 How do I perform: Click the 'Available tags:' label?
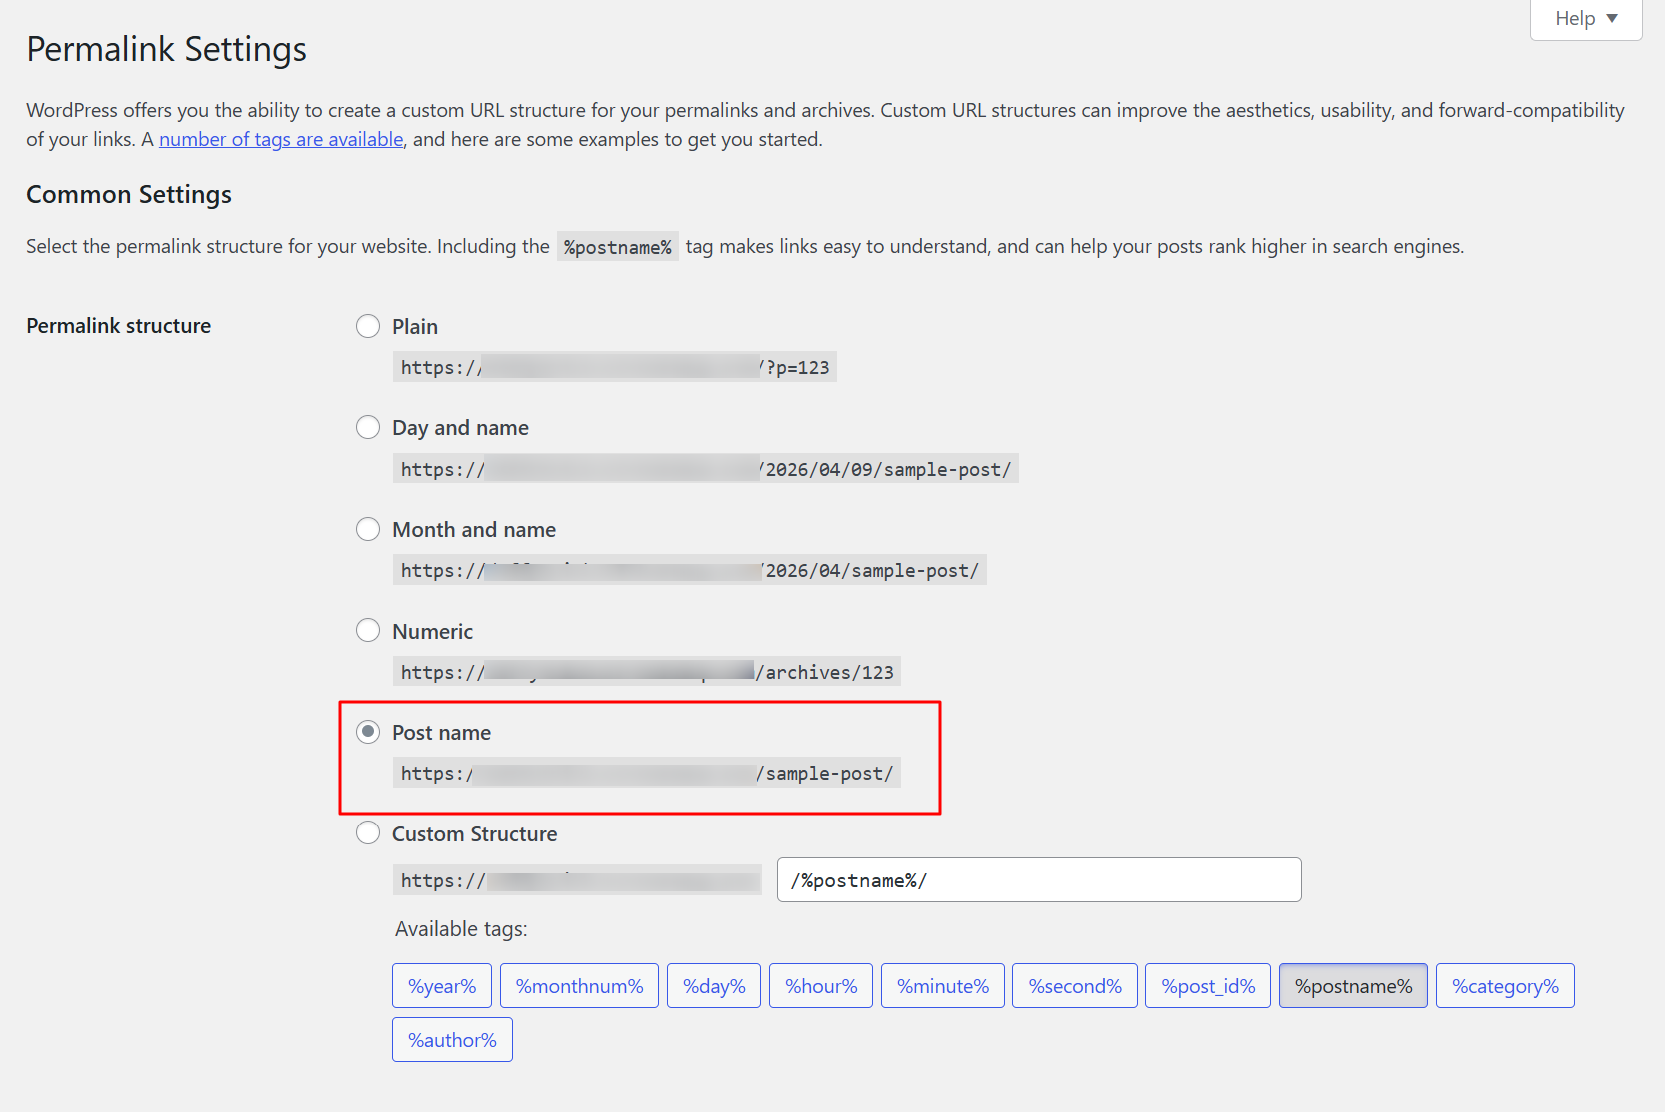click(x=461, y=929)
